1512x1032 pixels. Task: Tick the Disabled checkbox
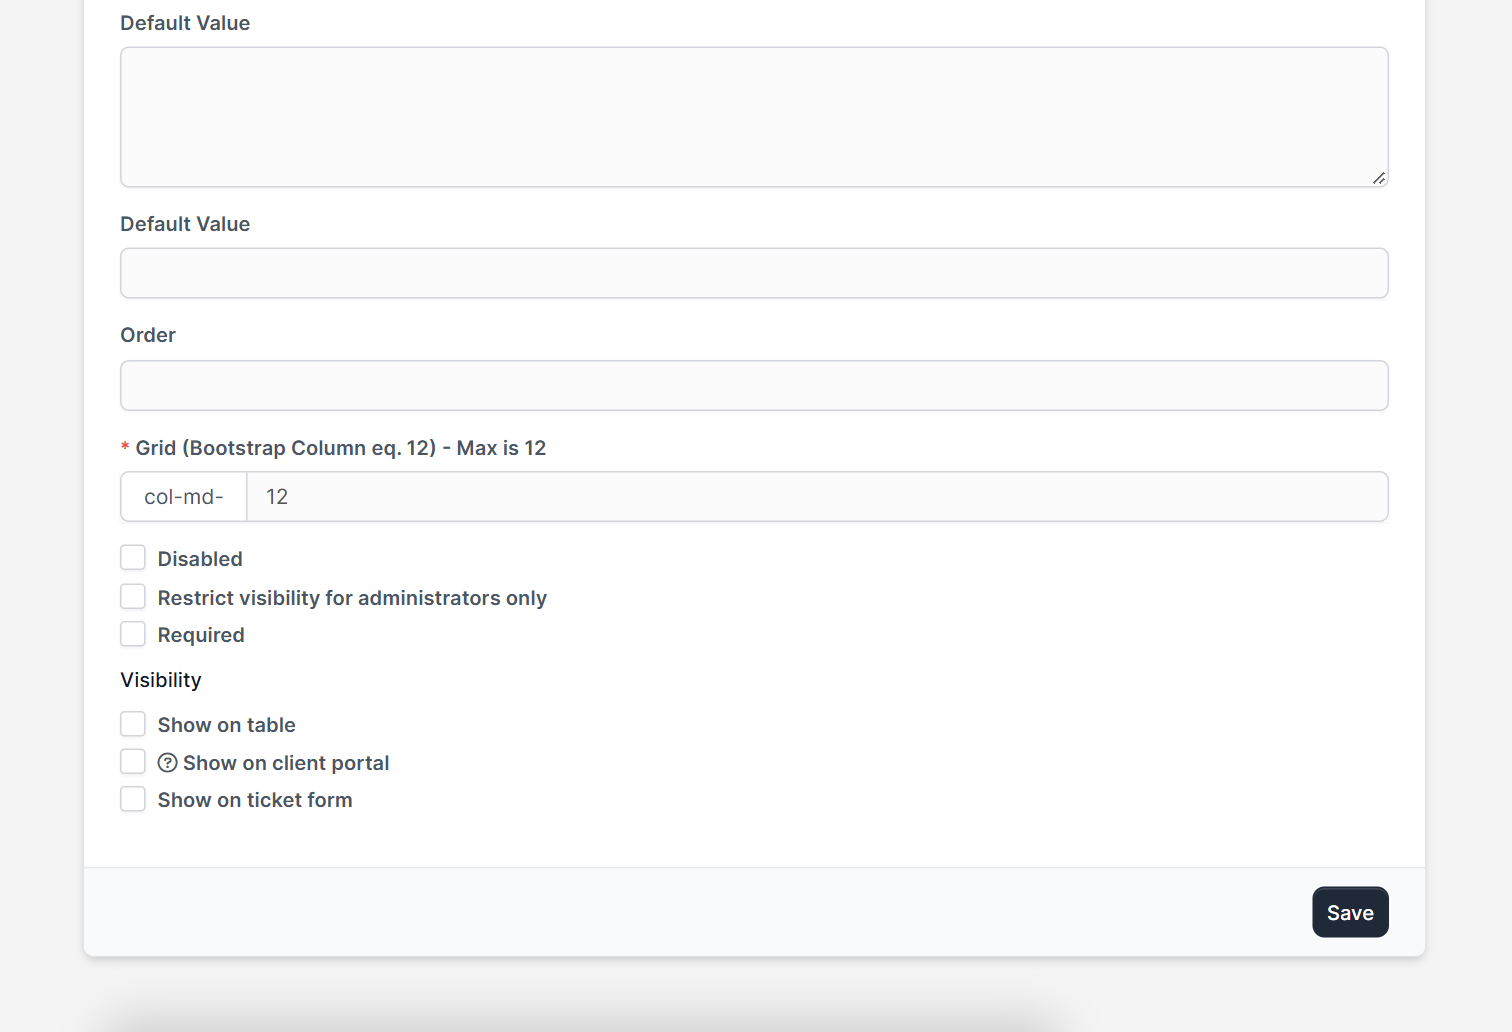[133, 557]
